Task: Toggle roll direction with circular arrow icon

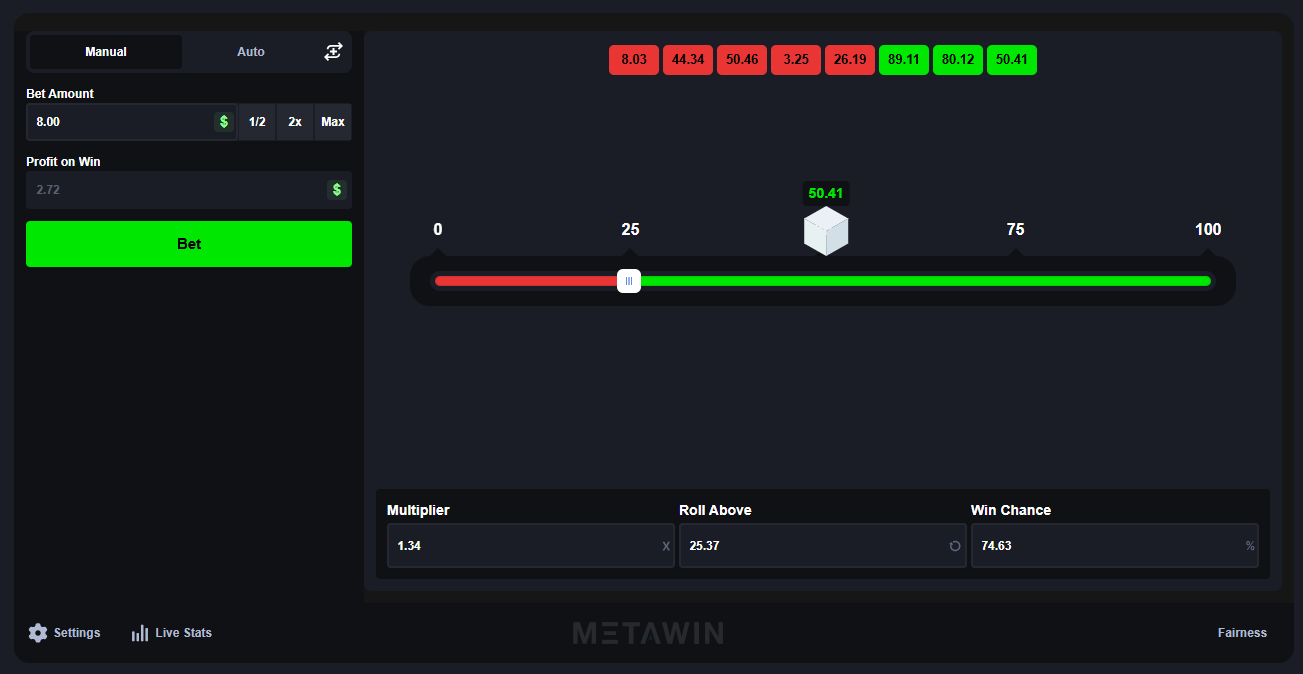Action: [955, 546]
